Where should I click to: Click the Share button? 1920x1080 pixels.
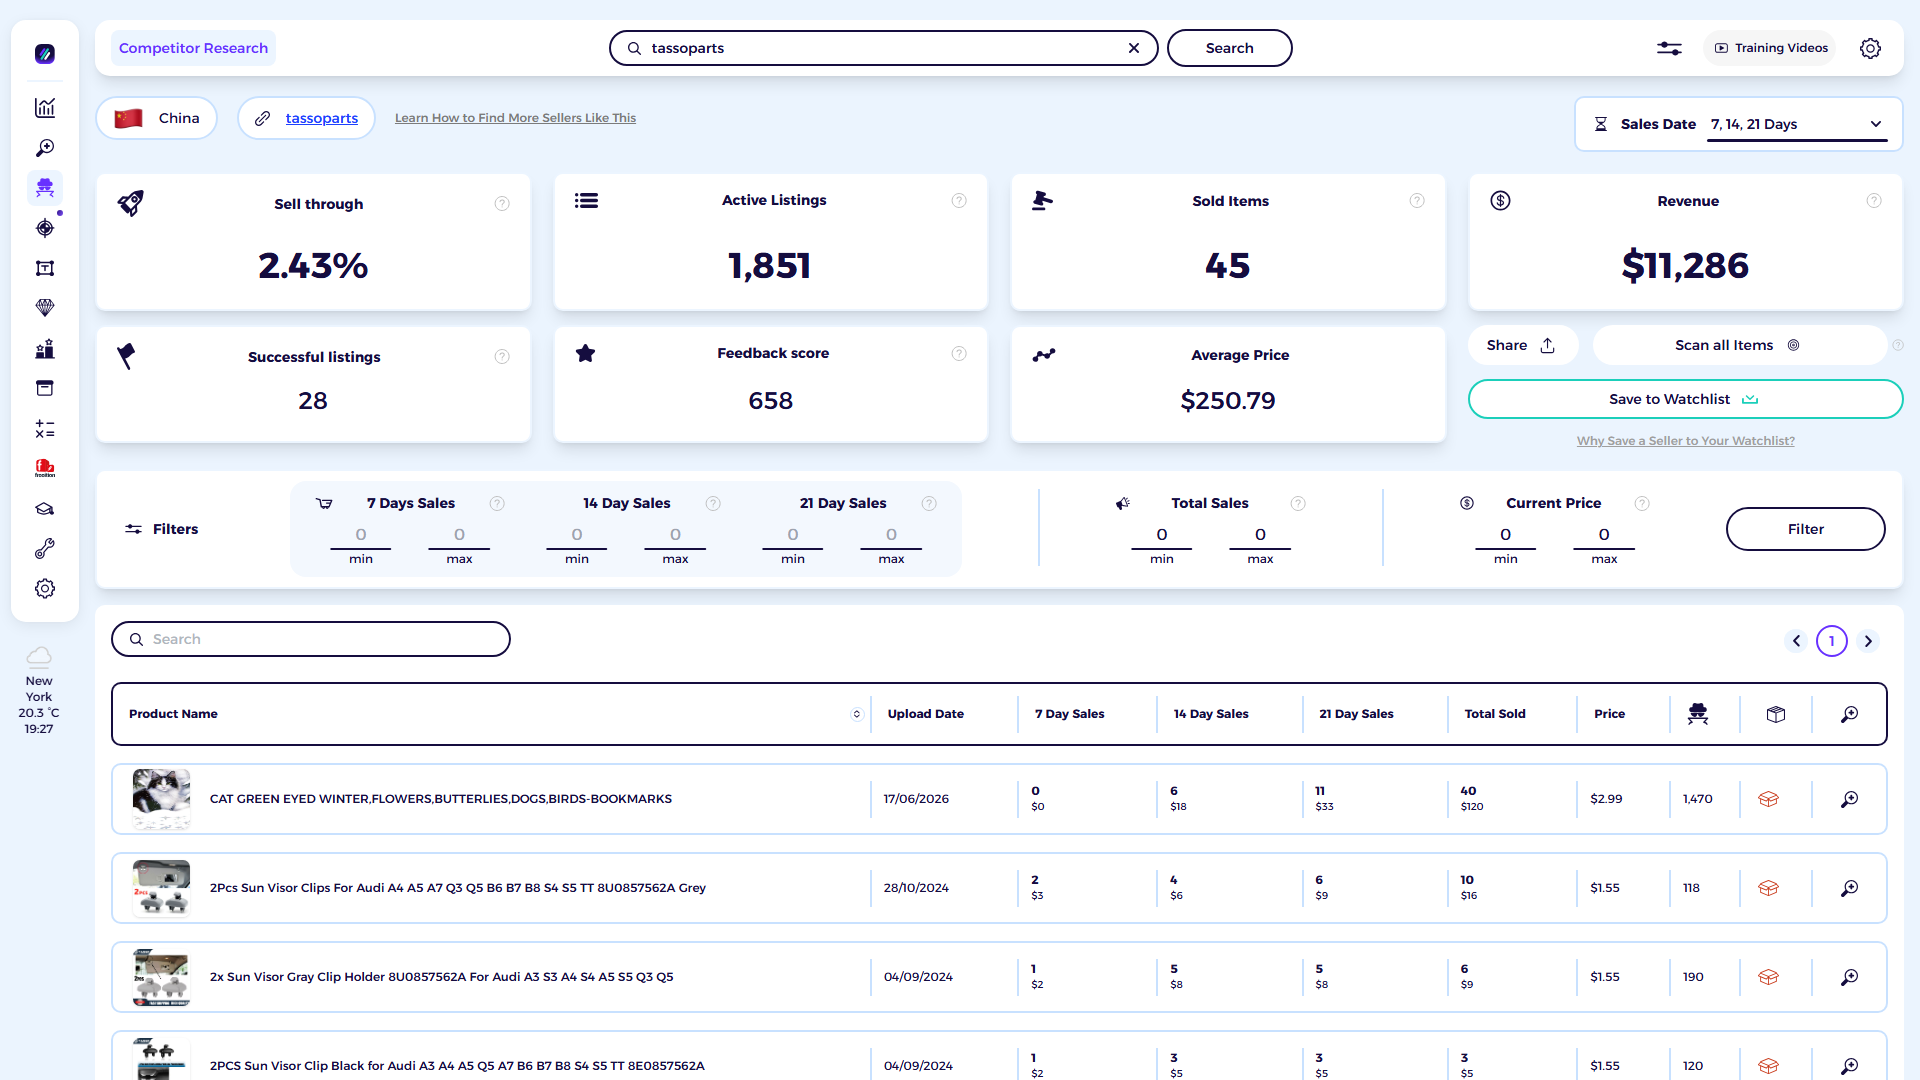(x=1522, y=345)
